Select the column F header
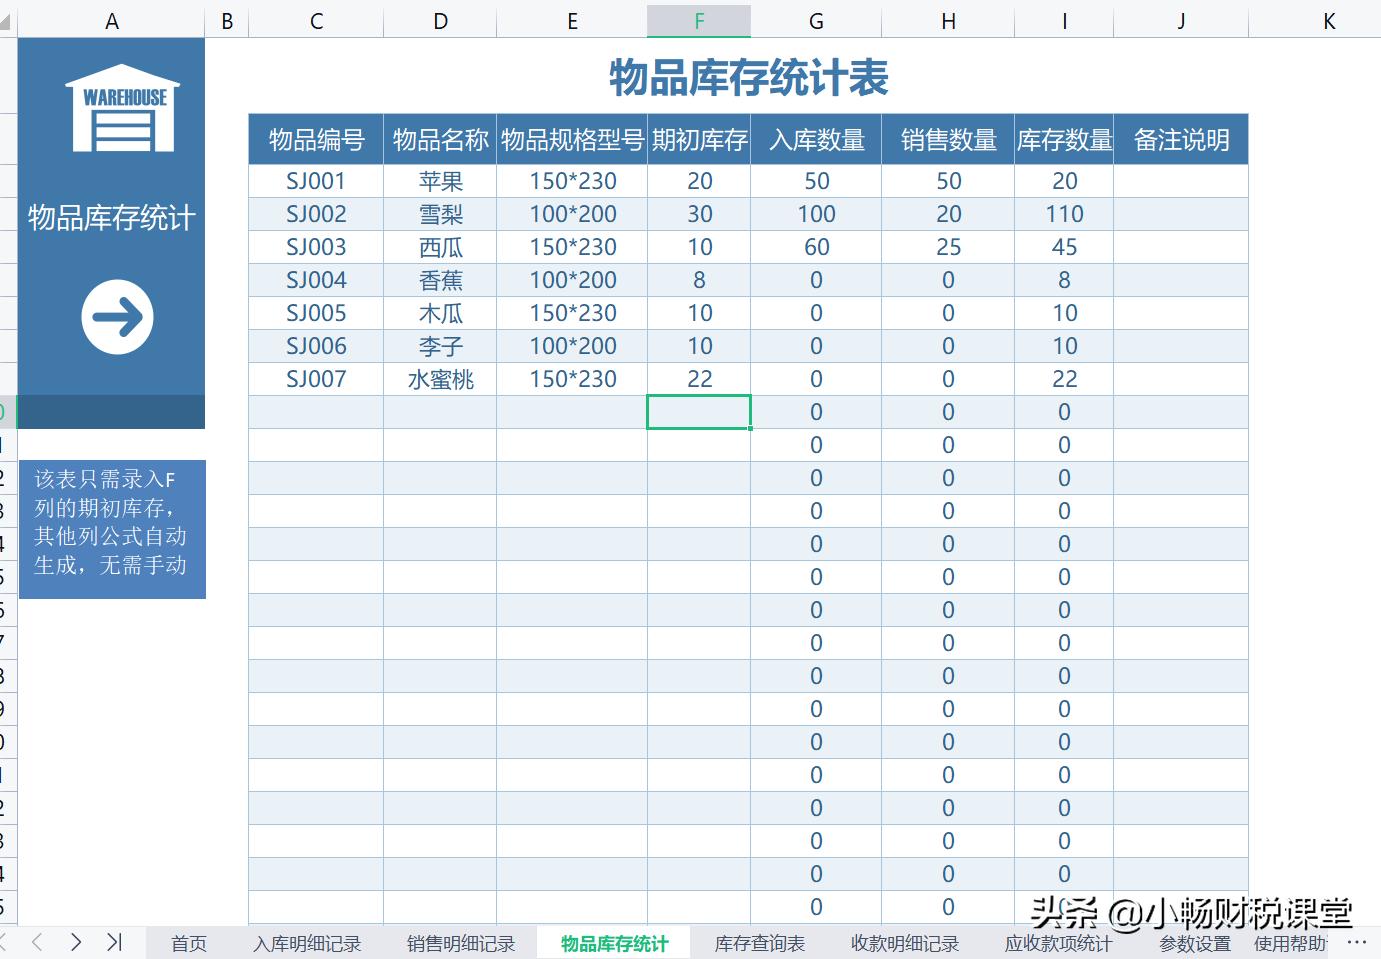The height and width of the screenshot is (959, 1381). pyautogui.click(x=699, y=20)
